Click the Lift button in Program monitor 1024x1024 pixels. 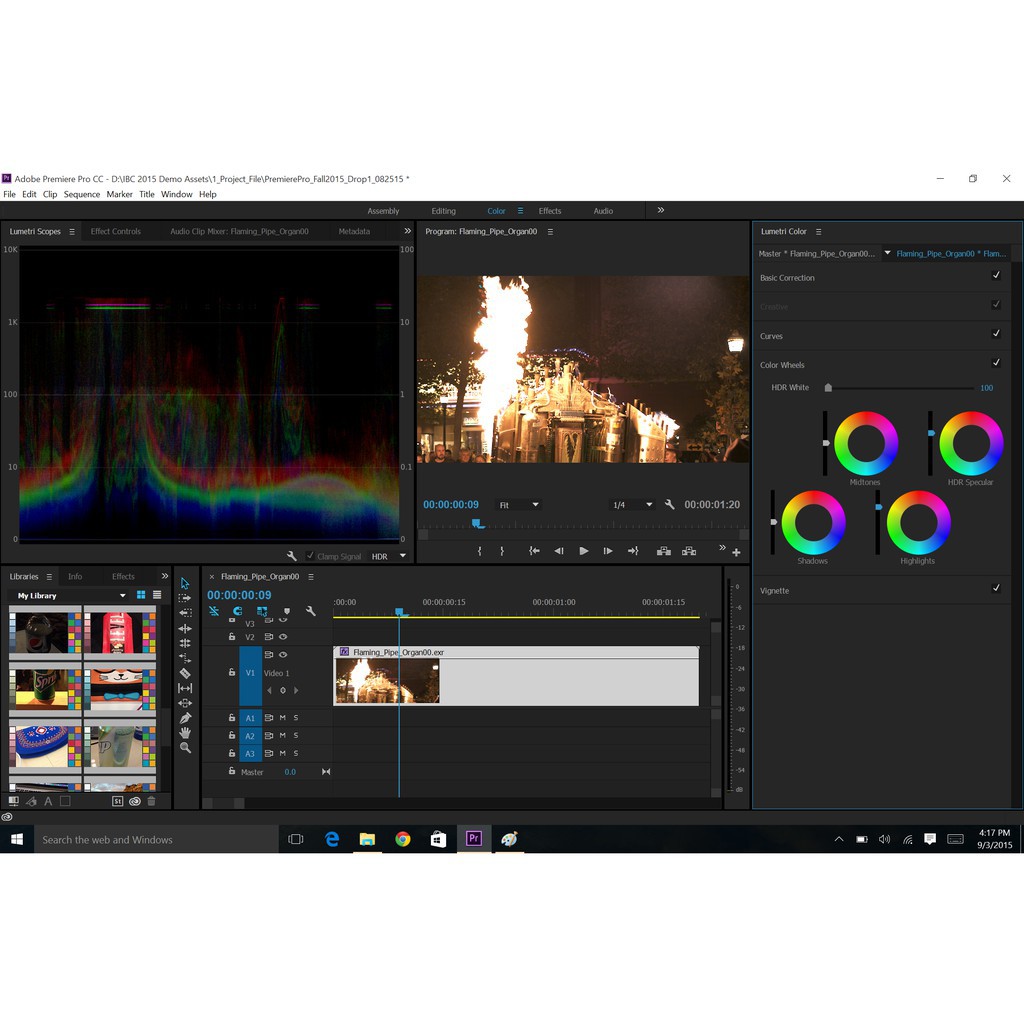(x=663, y=551)
